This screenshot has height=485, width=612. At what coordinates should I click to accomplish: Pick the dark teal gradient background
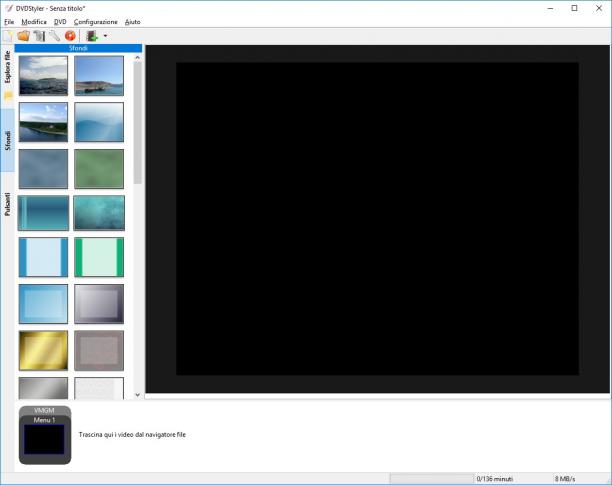point(43,213)
